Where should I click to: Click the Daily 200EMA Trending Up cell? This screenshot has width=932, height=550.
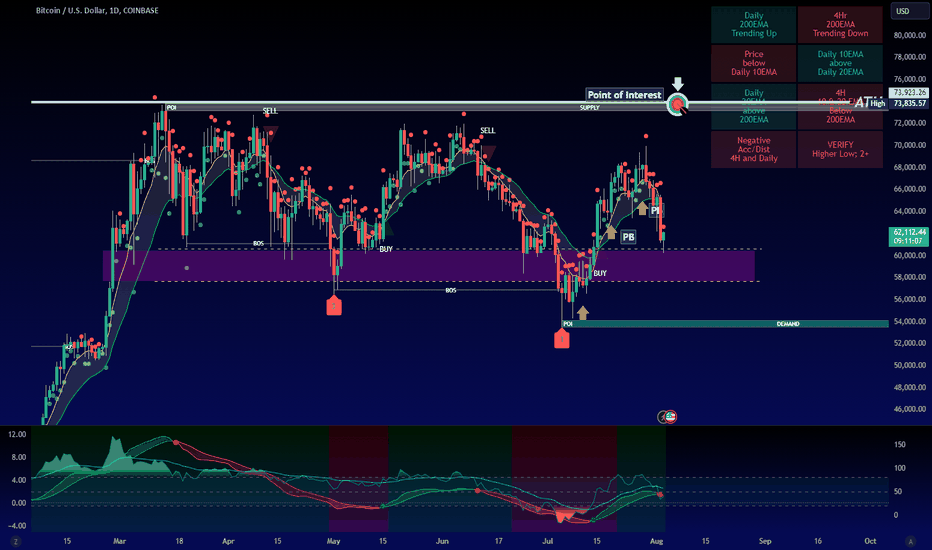tap(754, 24)
